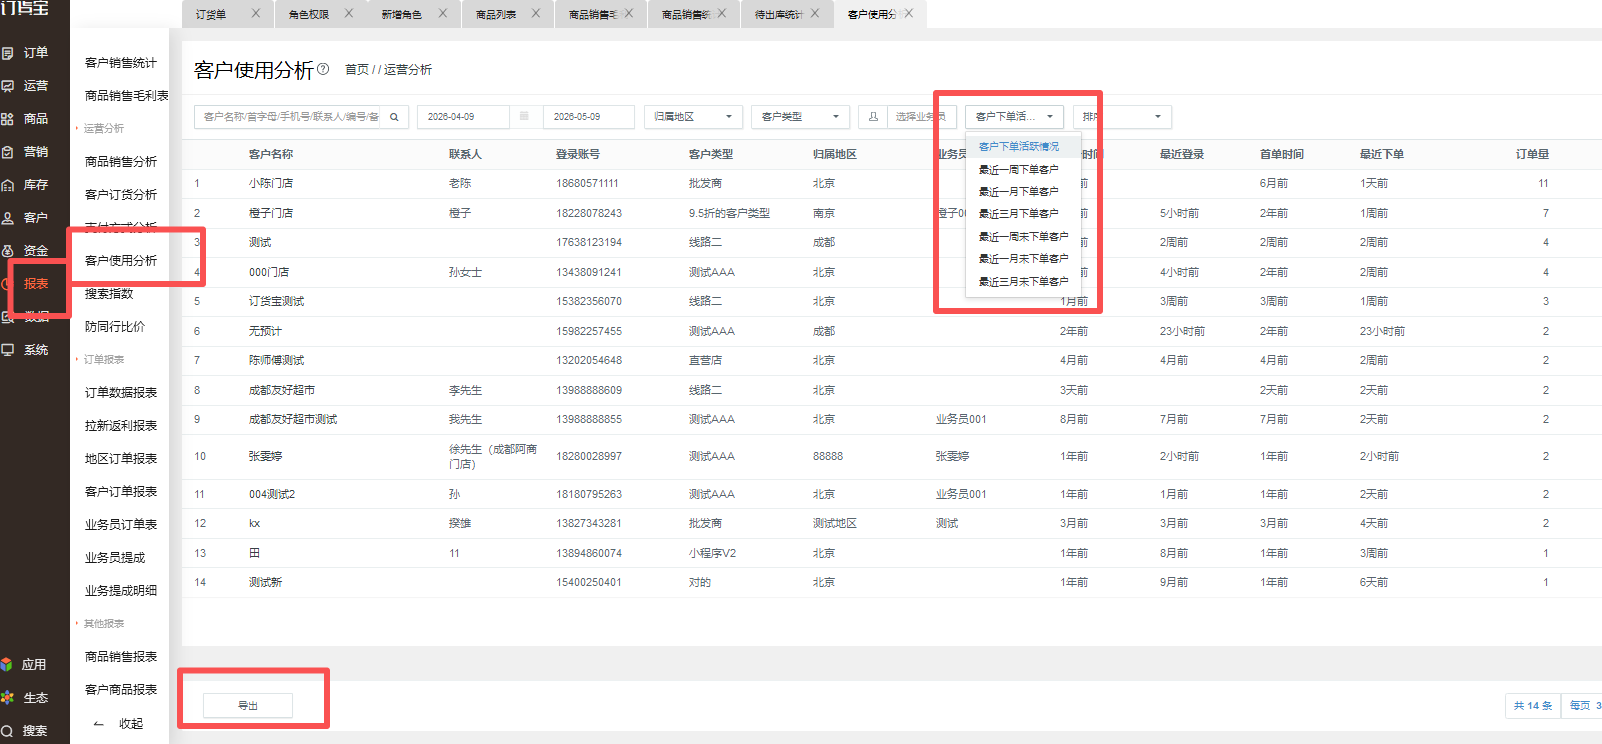1602x744 pixels.
Task: Expand the 客户类型 dropdown
Action: 800,117
